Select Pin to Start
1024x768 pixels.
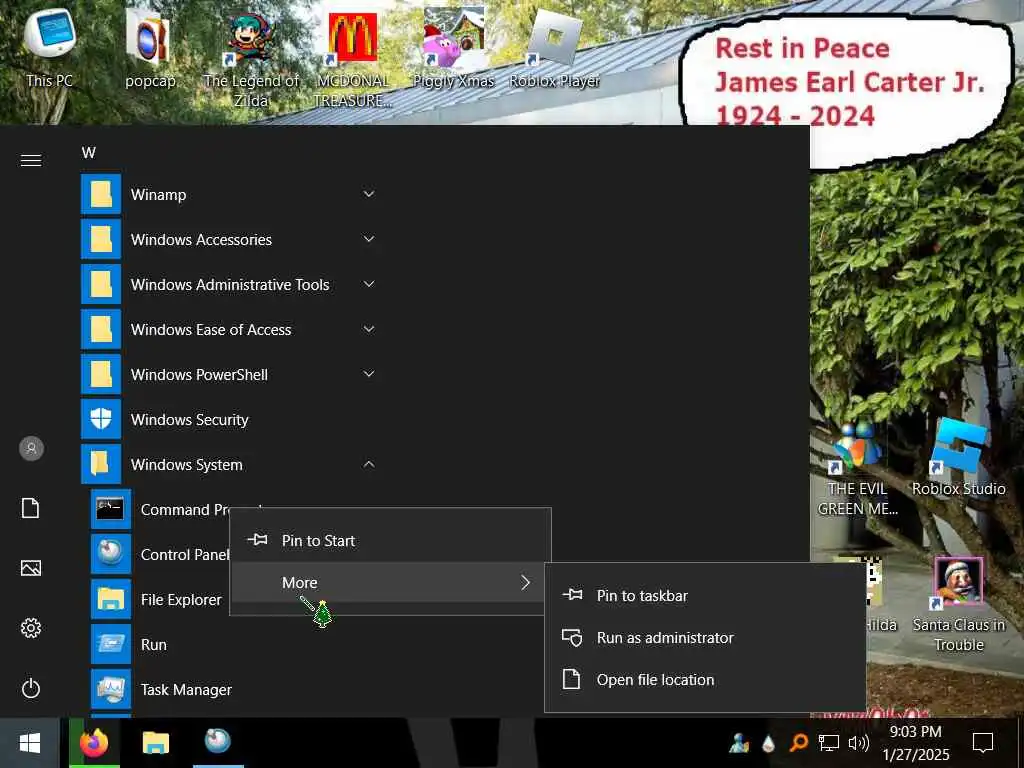pyautogui.click(x=390, y=541)
